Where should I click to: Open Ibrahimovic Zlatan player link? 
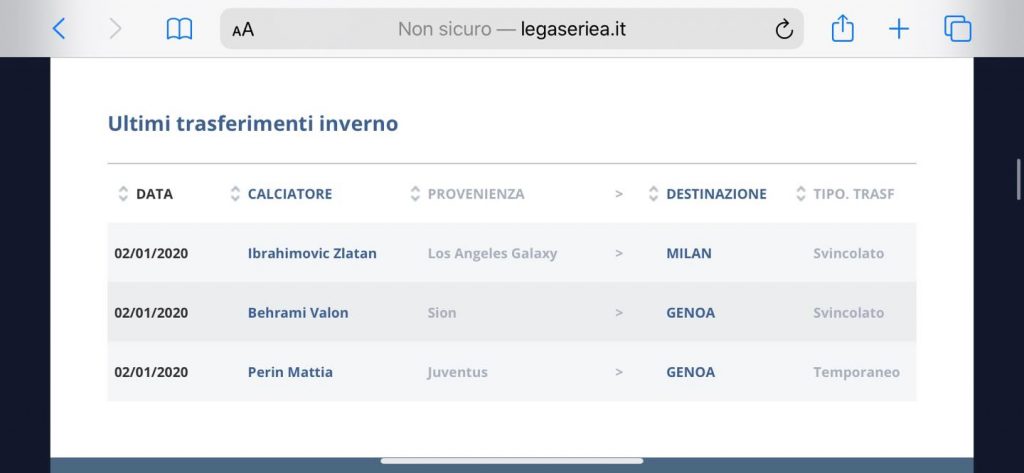pyautogui.click(x=312, y=253)
